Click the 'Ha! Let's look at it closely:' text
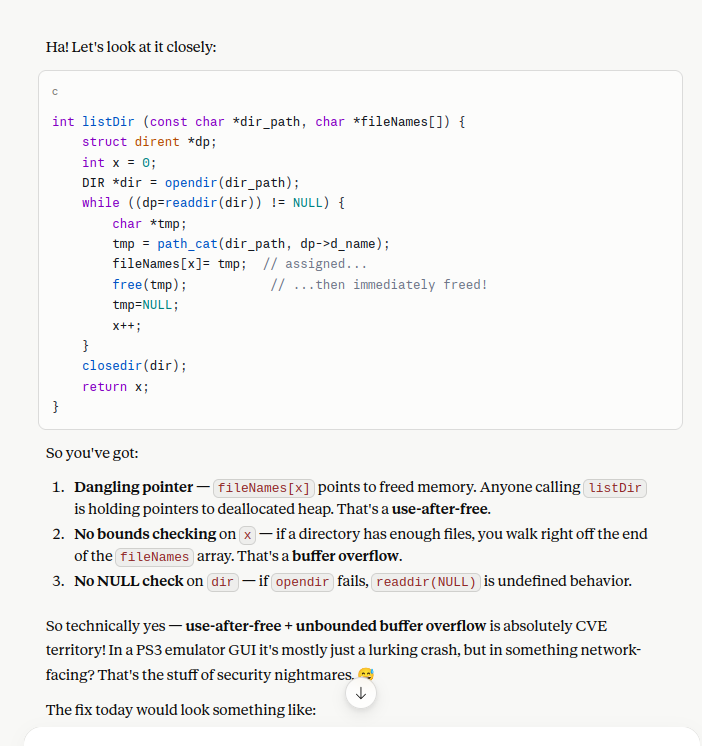Image resolution: width=702 pixels, height=746 pixels. click(131, 47)
